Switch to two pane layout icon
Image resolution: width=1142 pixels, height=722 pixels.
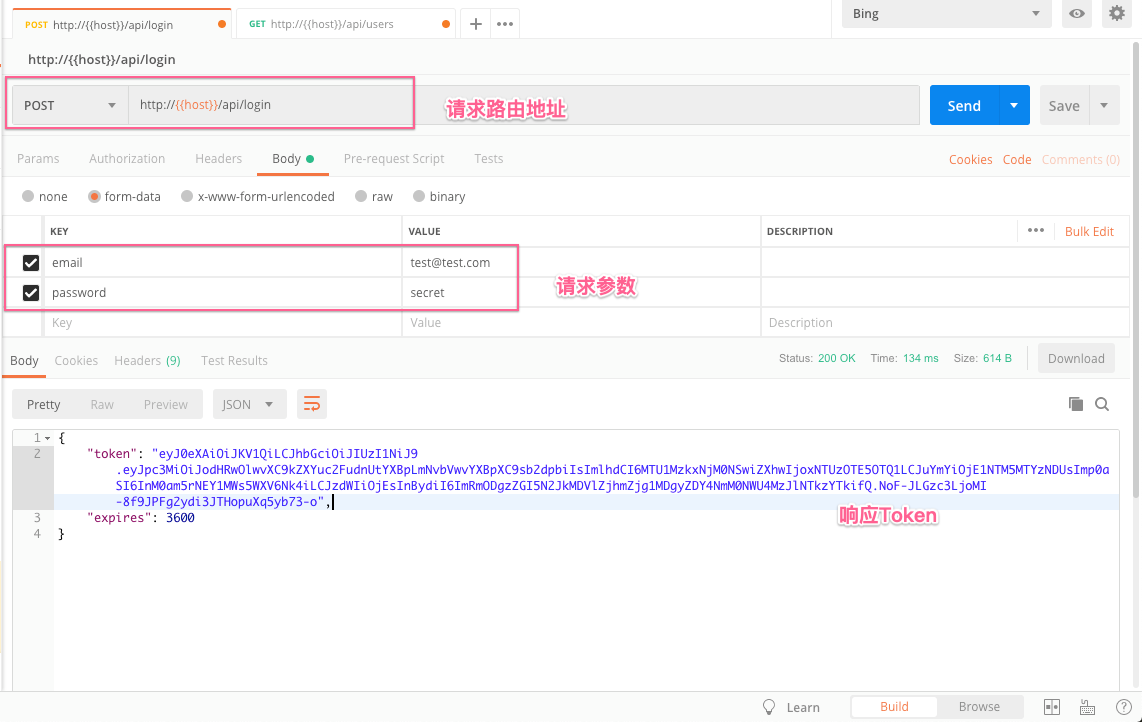(1052, 707)
